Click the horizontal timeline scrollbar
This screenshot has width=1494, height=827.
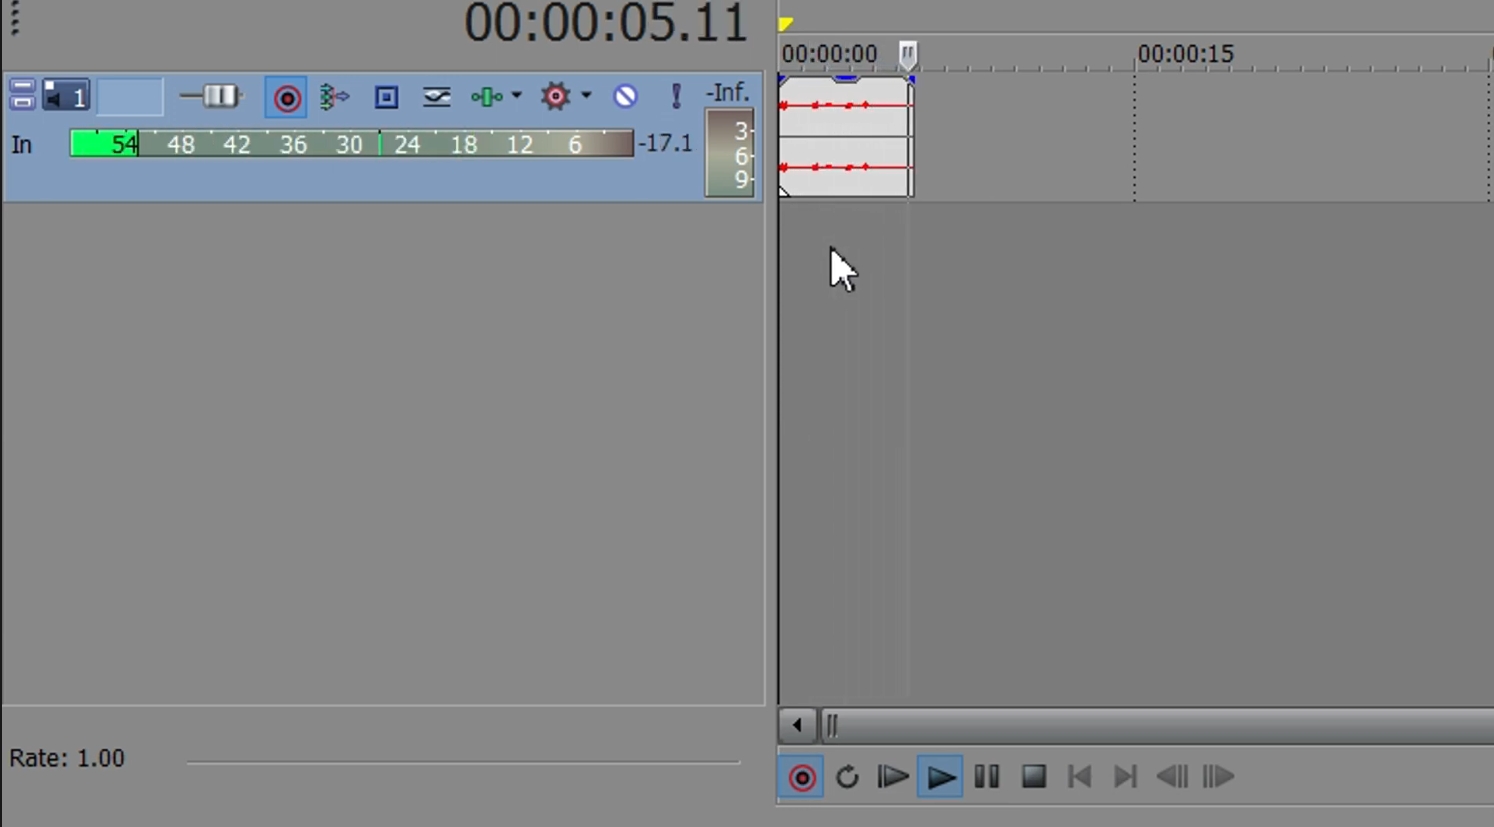pyautogui.click(x=1156, y=725)
